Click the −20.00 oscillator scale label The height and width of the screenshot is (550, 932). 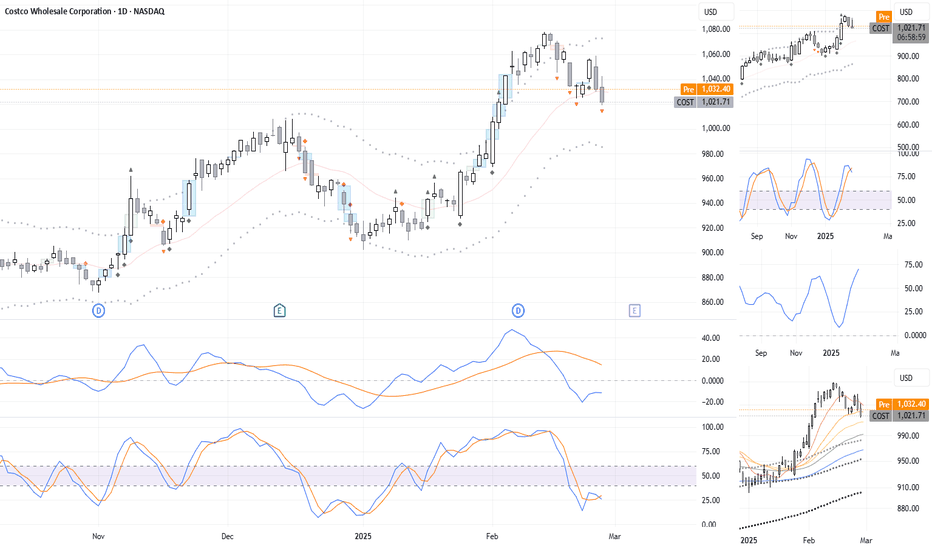point(712,402)
